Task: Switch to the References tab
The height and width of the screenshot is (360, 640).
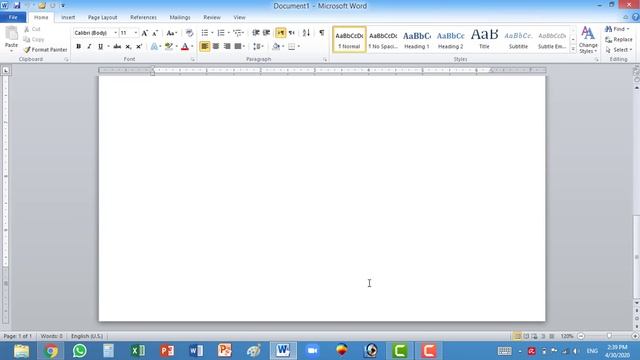Action: point(143,18)
